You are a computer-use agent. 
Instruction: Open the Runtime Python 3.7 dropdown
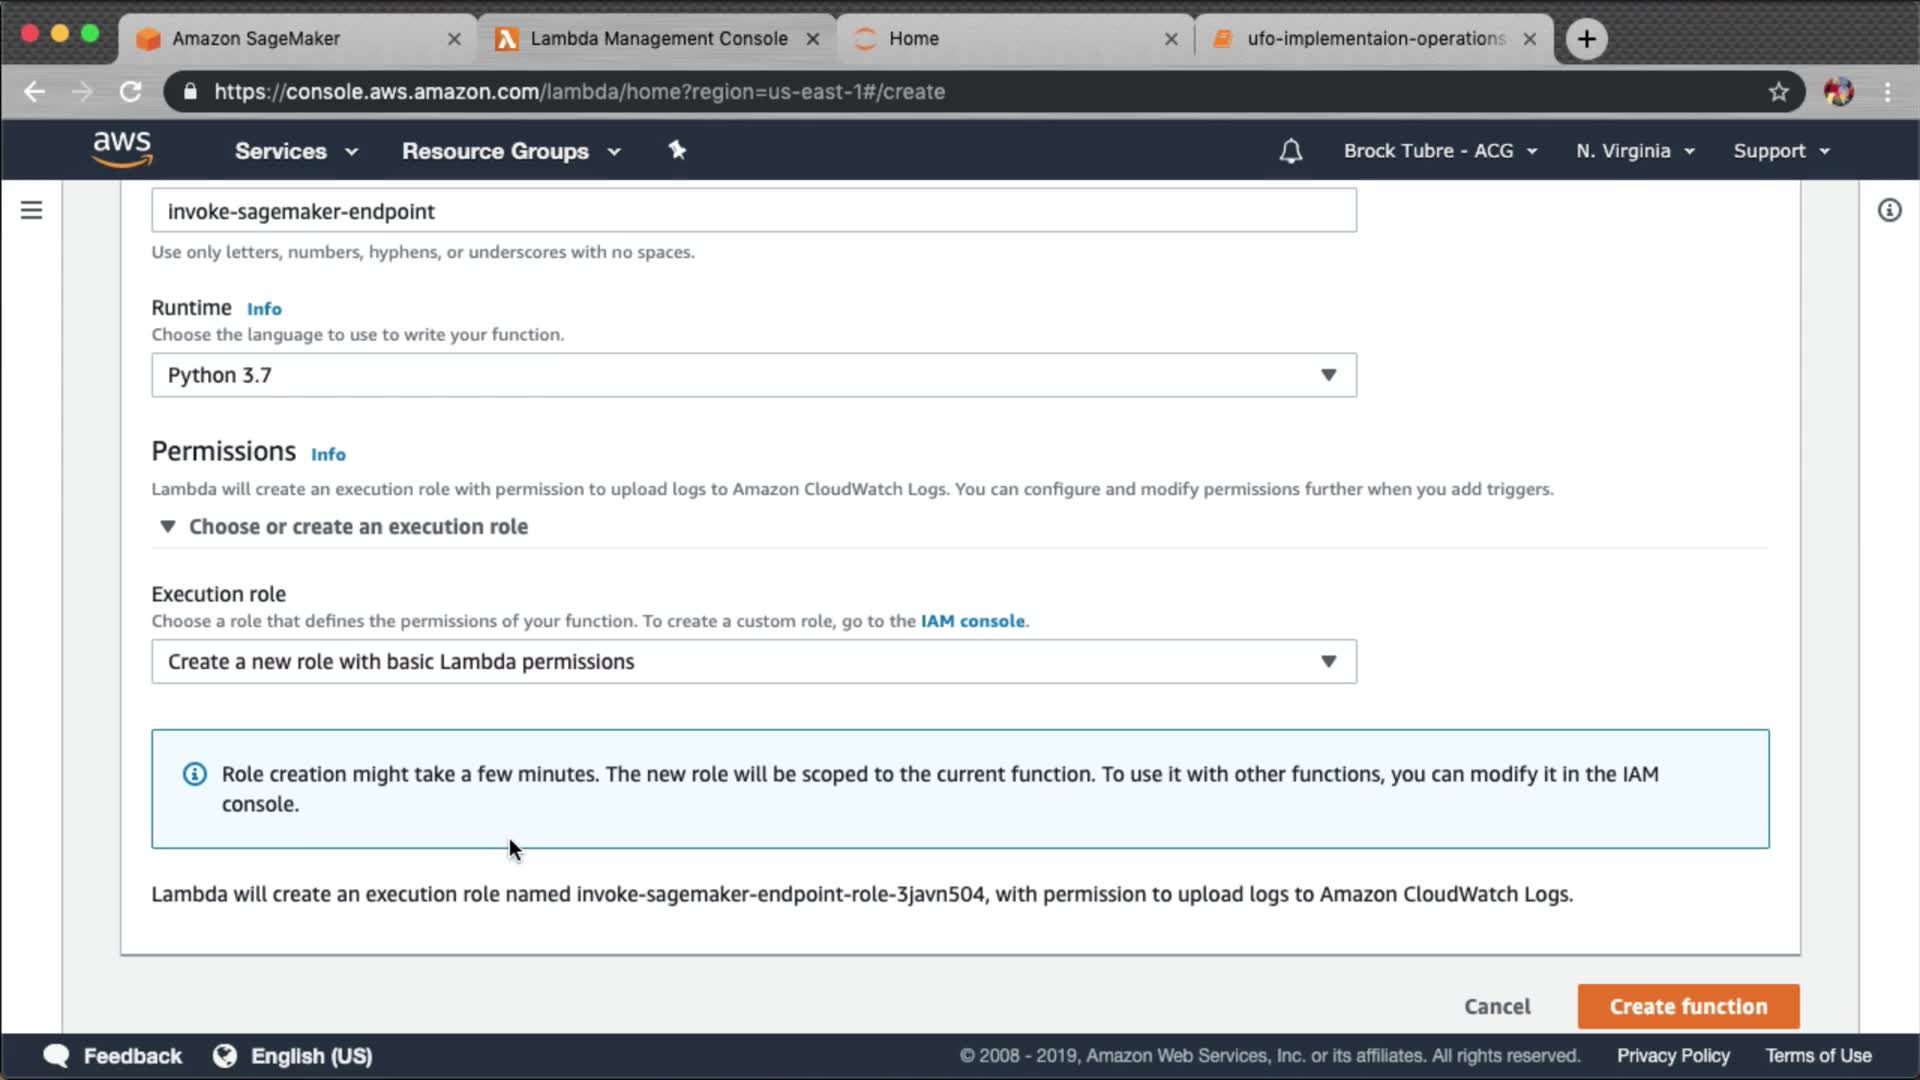[x=753, y=375]
